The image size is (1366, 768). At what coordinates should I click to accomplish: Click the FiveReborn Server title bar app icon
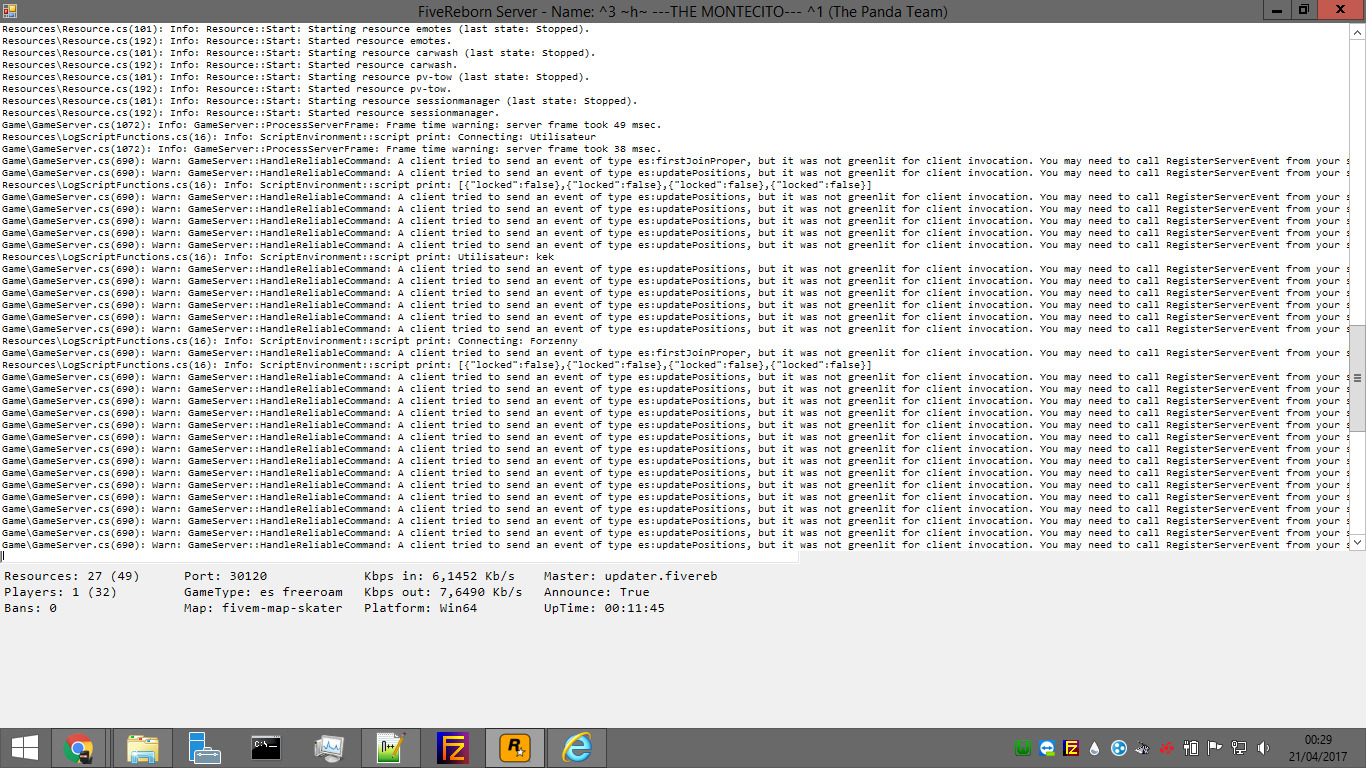[x=10, y=11]
